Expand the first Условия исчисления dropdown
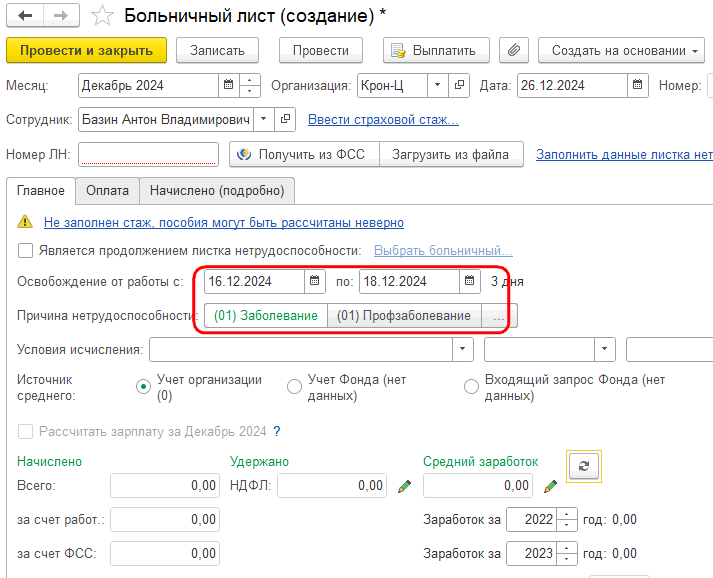 click(x=463, y=349)
